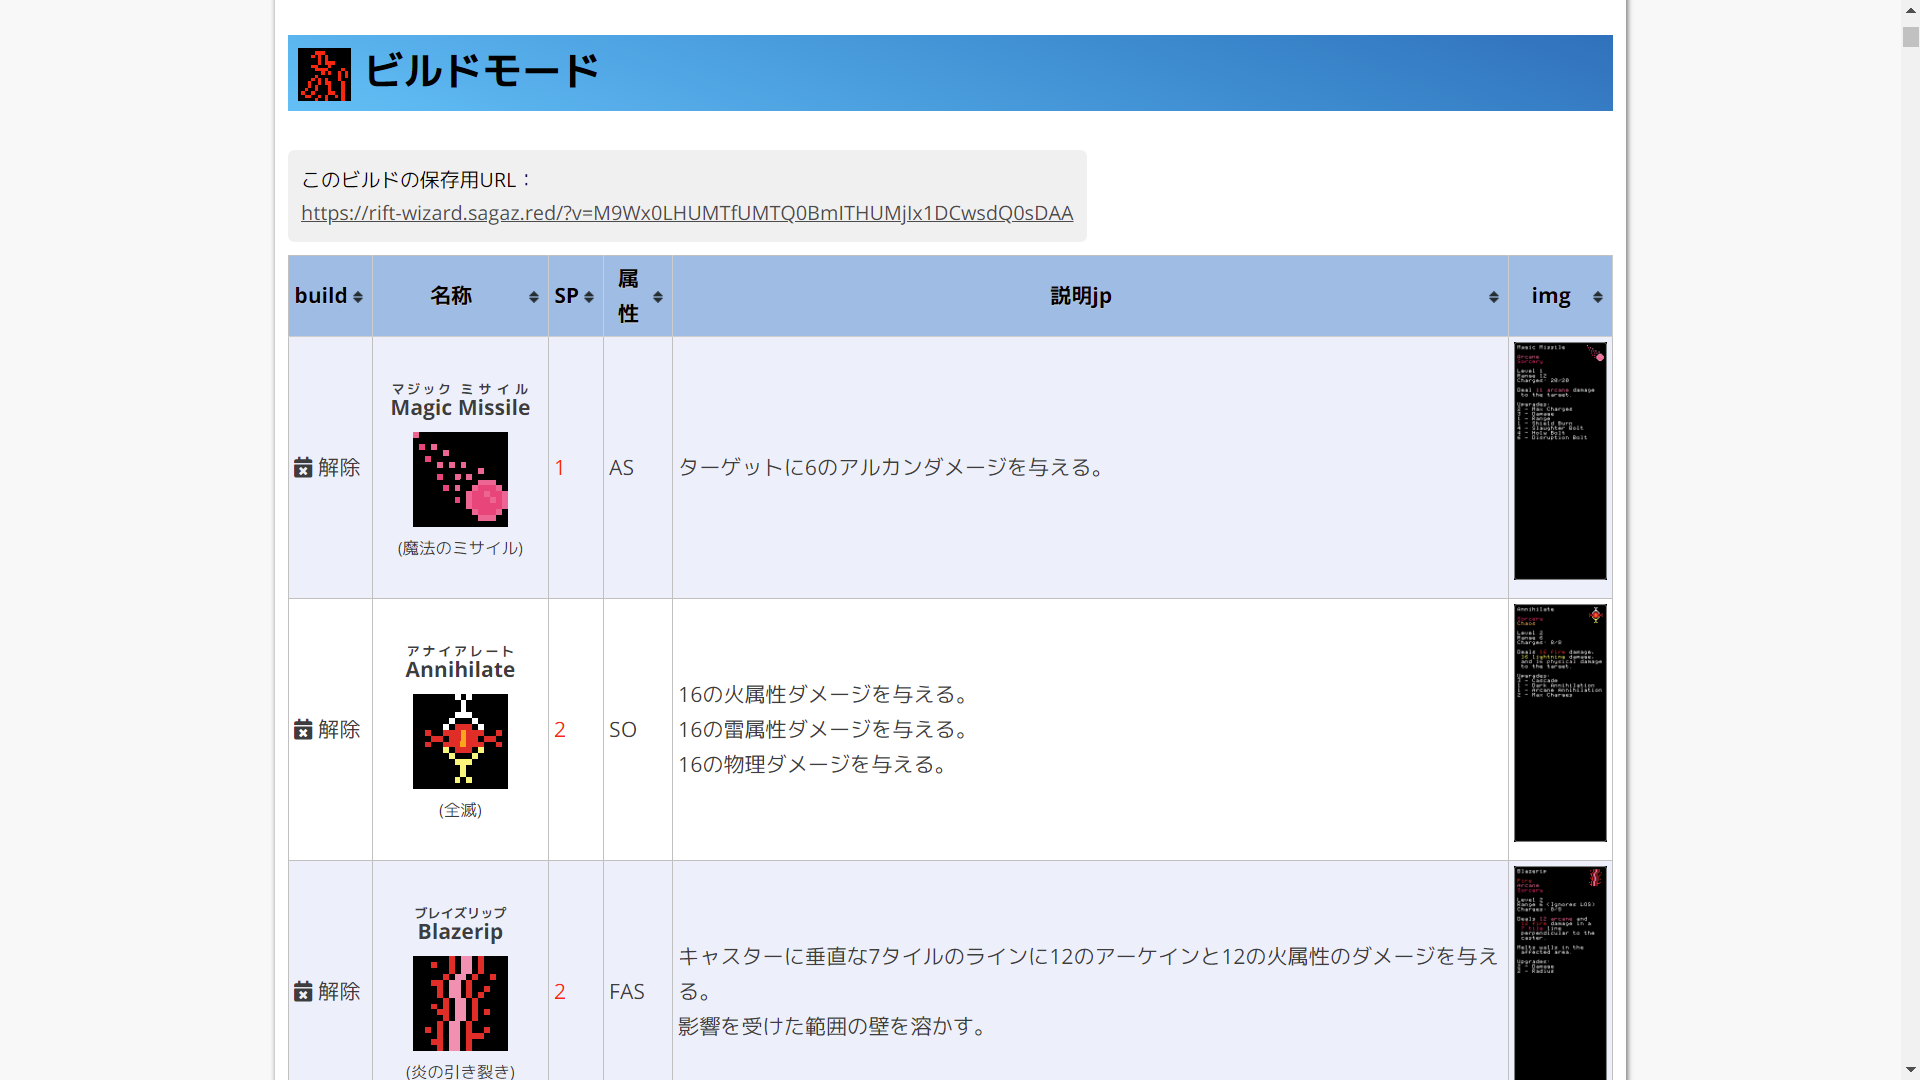Sort table by 属性 column
1920x1080 pixels.
[637, 296]
